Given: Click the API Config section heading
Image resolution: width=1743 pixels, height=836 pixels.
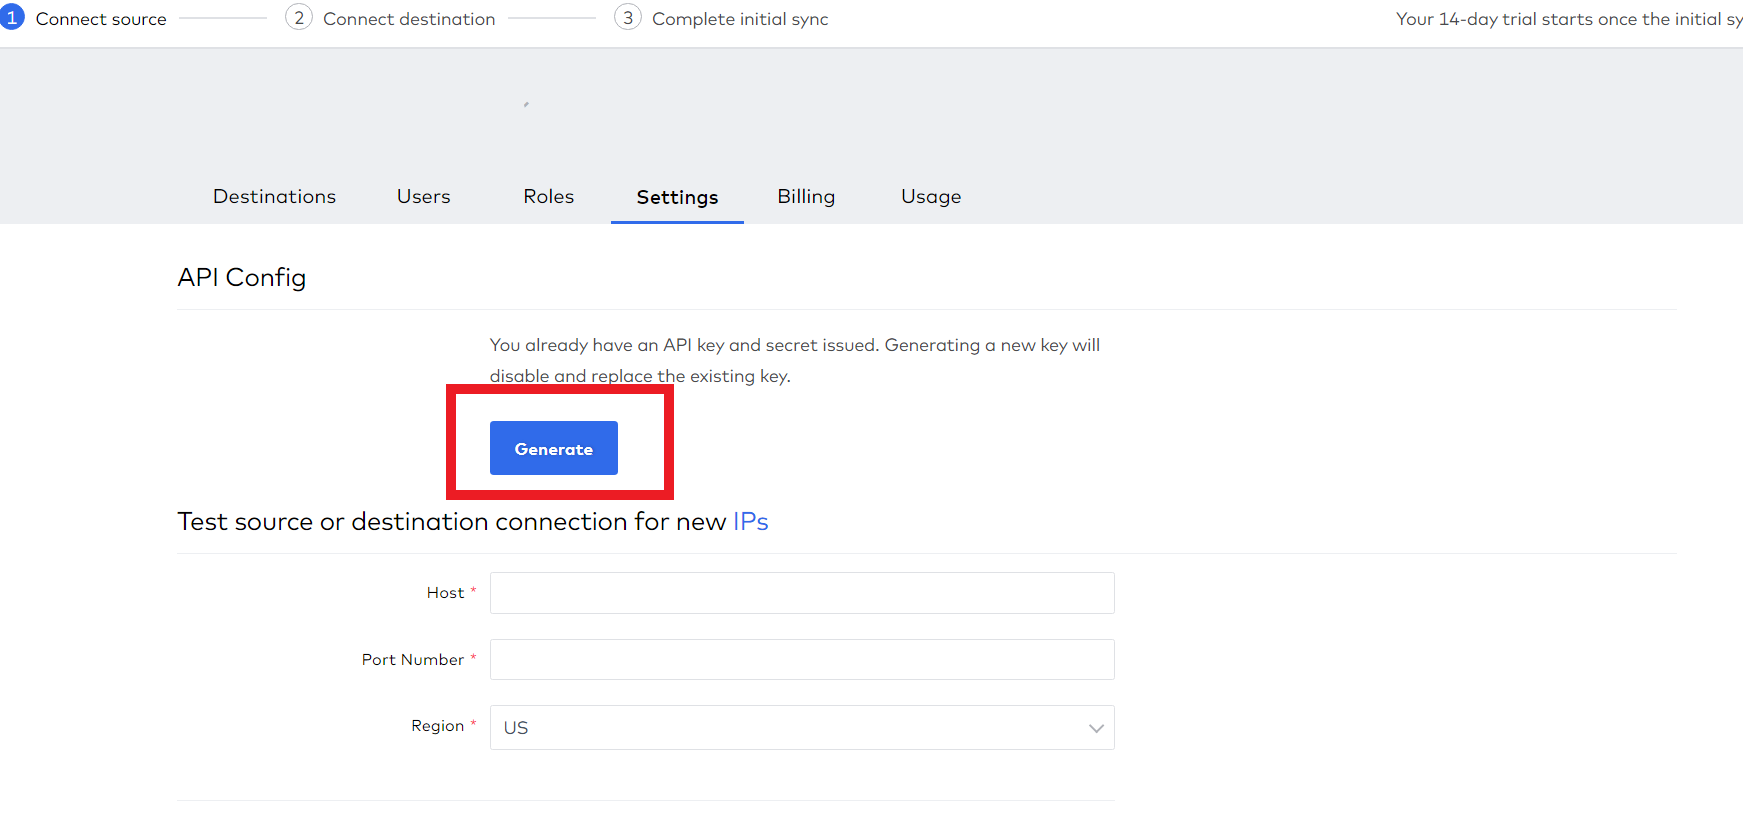Looking at the screenshot, I should click(x=242, y=278).
